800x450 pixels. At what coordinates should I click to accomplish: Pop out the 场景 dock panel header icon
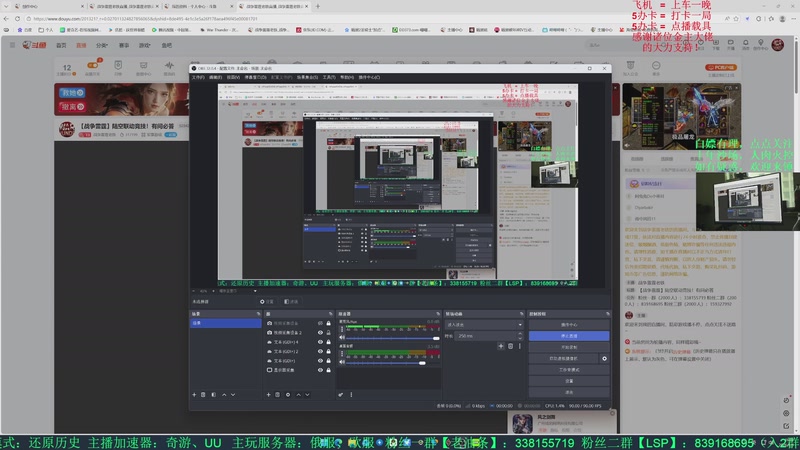258,314
